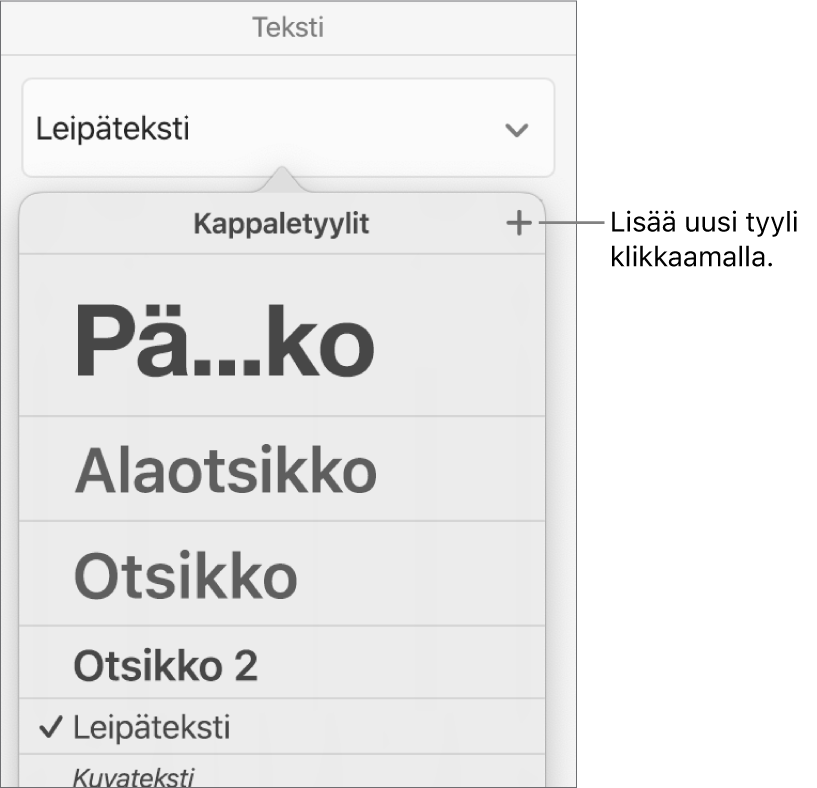Click the chevron on the Leipäteksti selector
The height and width of the screenshot is (788, 817).
click(519, 128)
